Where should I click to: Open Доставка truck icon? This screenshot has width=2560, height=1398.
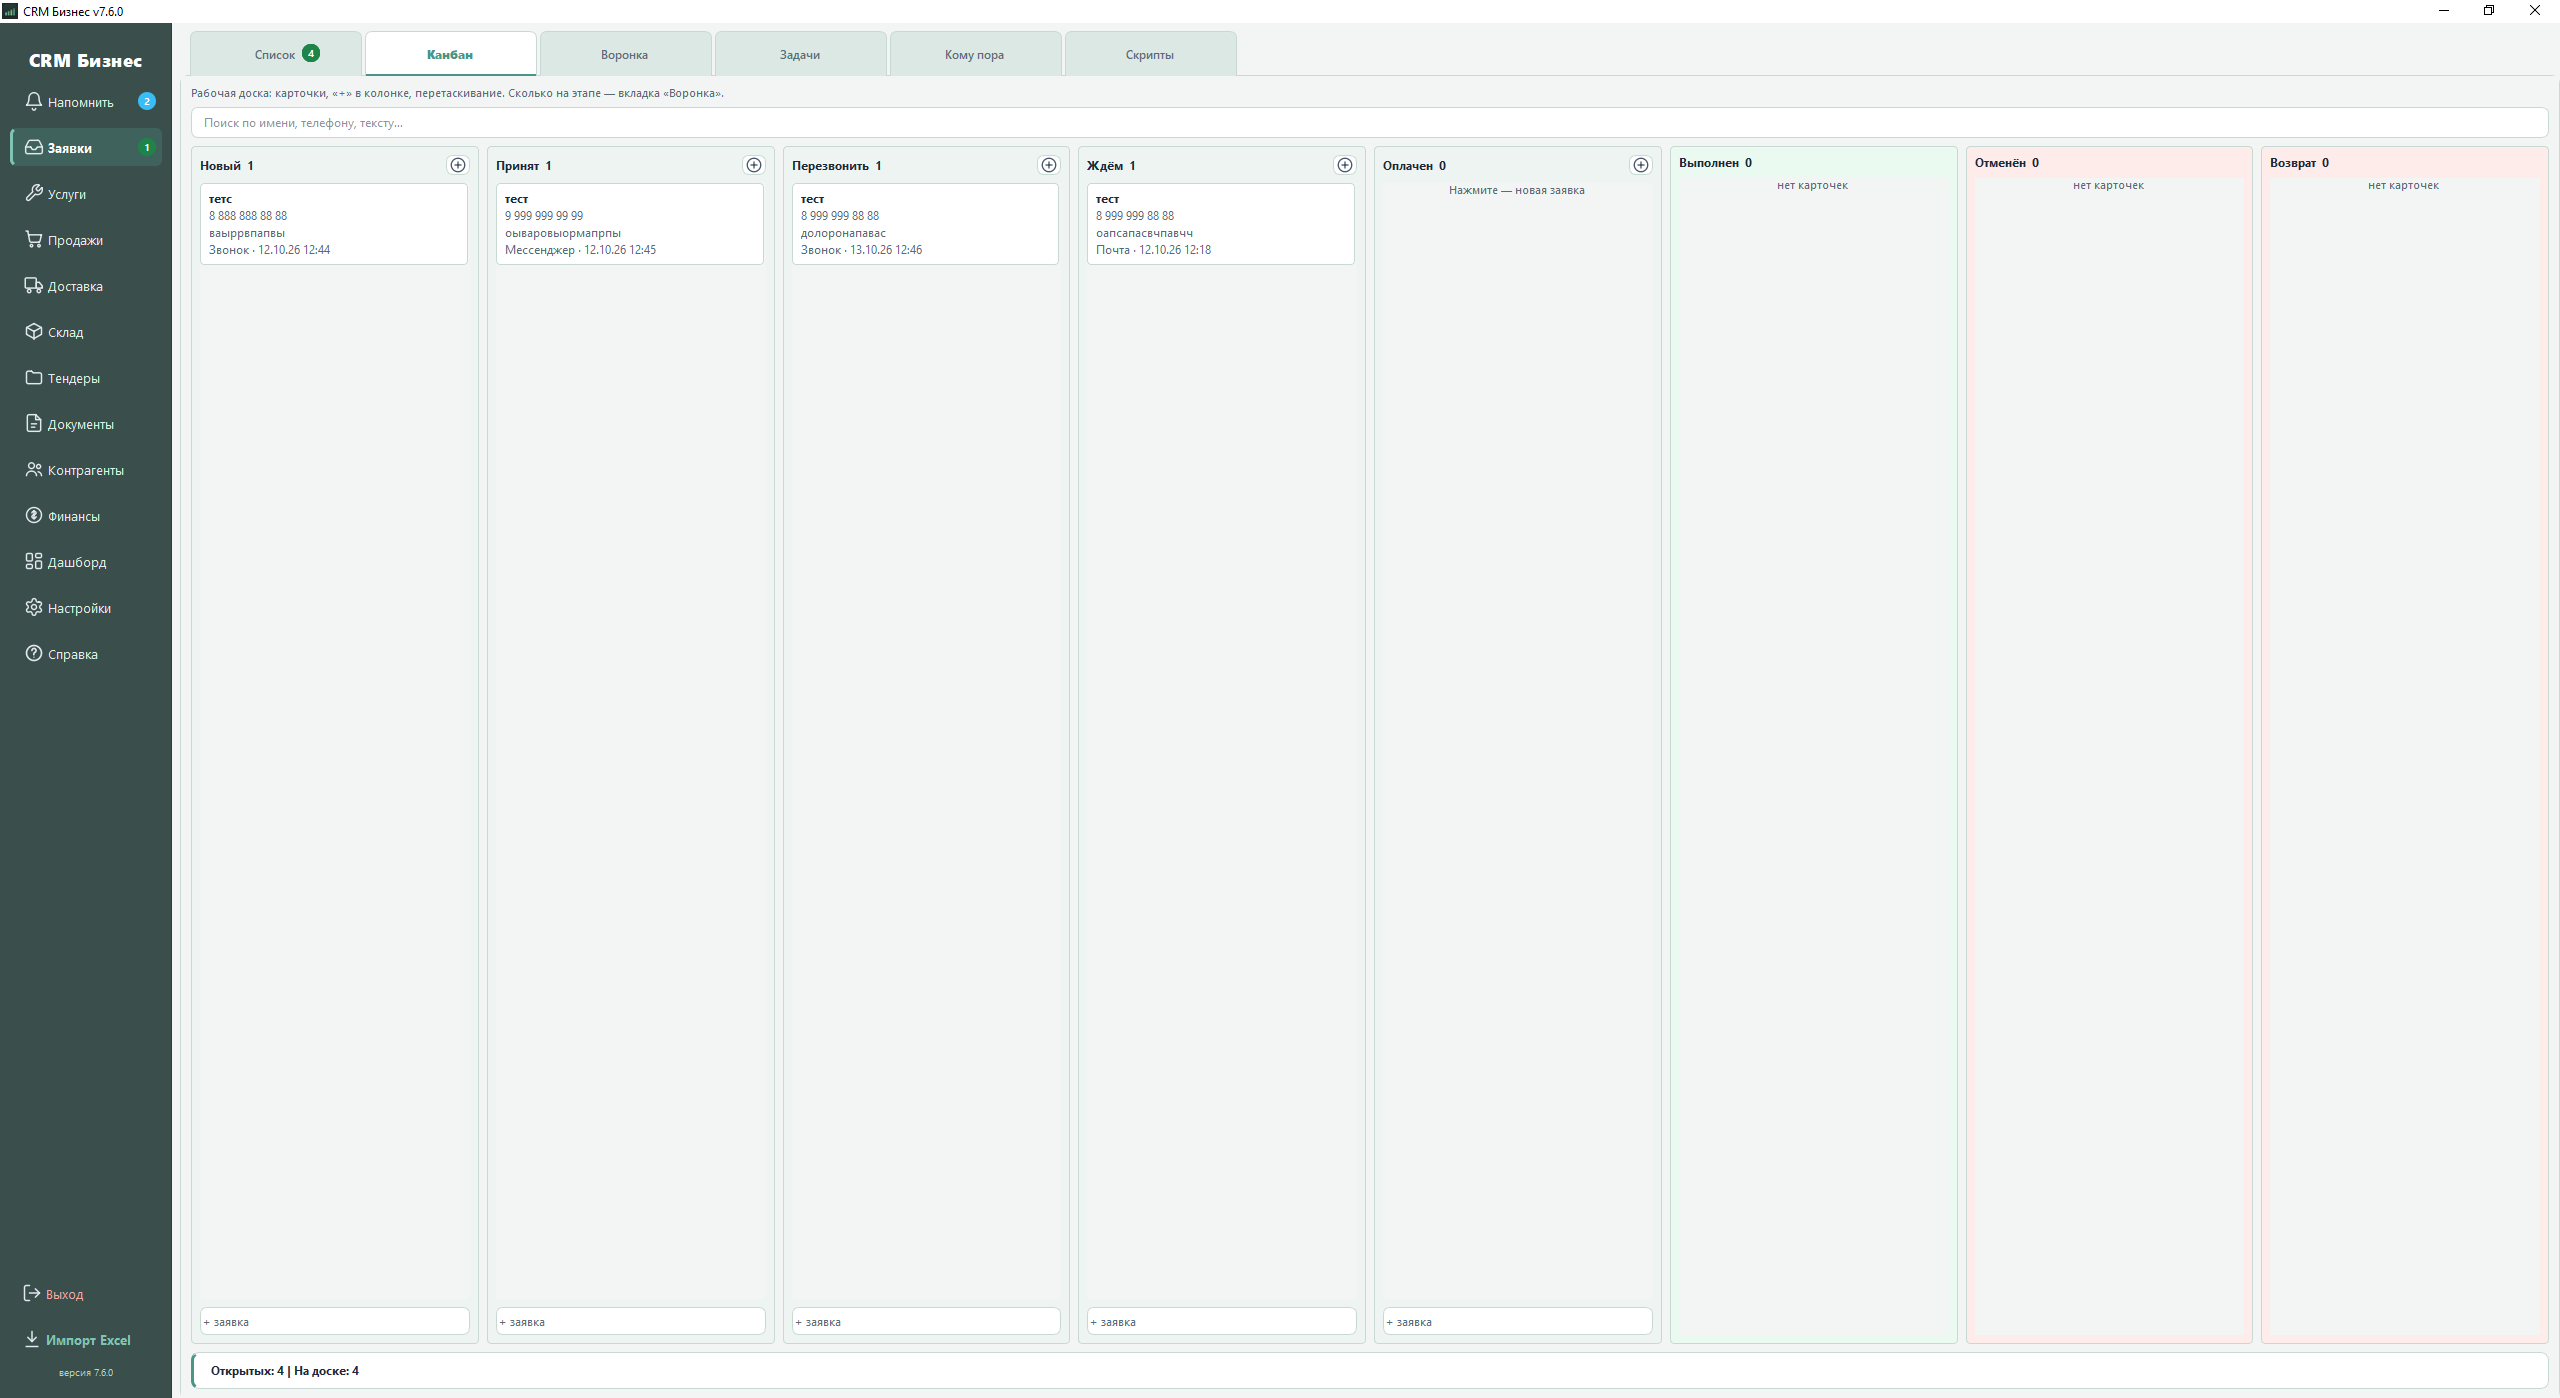coord(34,285)
